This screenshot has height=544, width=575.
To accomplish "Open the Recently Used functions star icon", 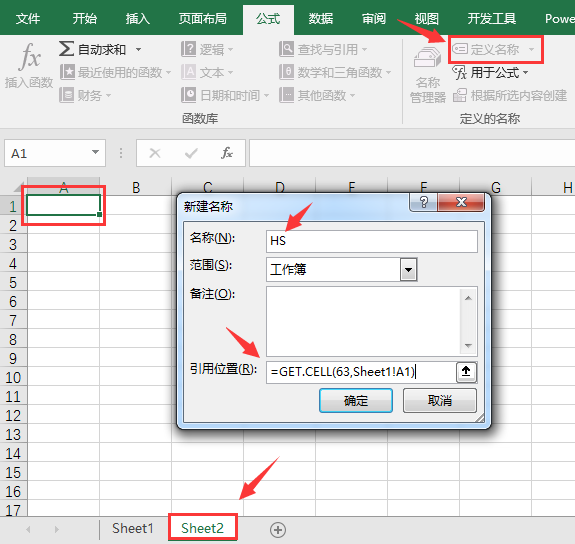I will (67, 72).
